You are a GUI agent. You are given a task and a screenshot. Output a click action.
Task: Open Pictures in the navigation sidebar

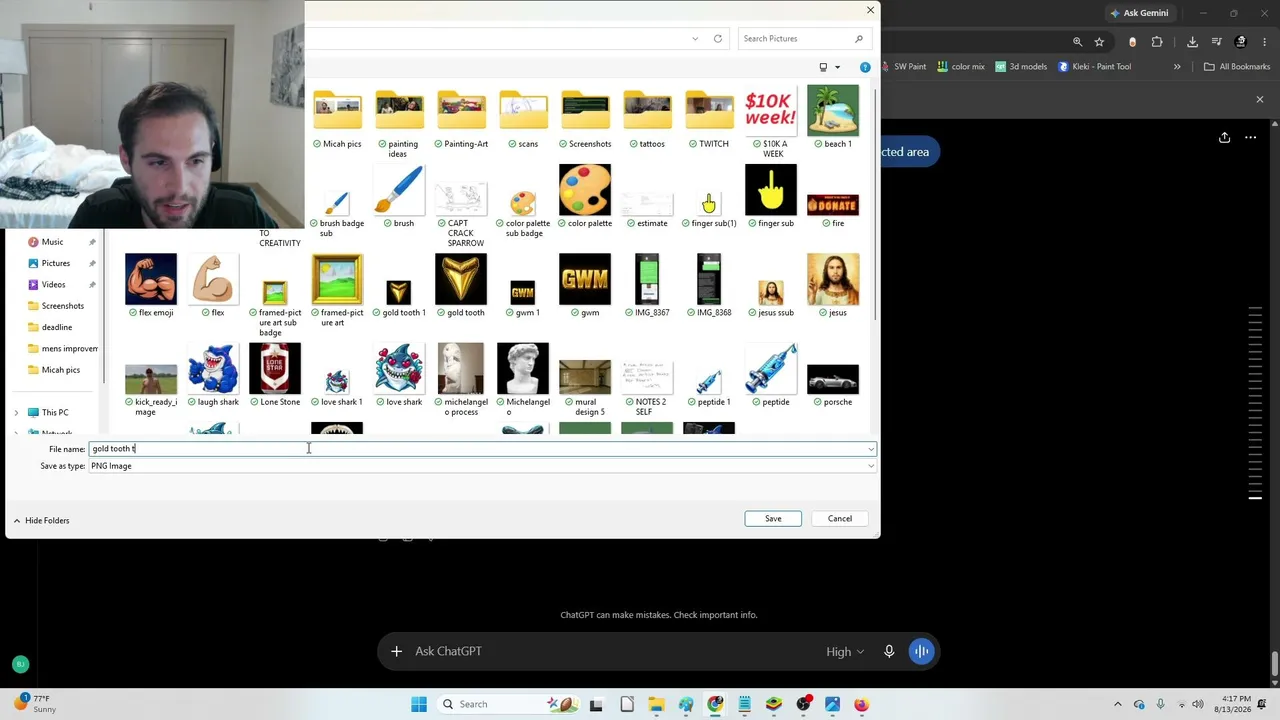56,263
